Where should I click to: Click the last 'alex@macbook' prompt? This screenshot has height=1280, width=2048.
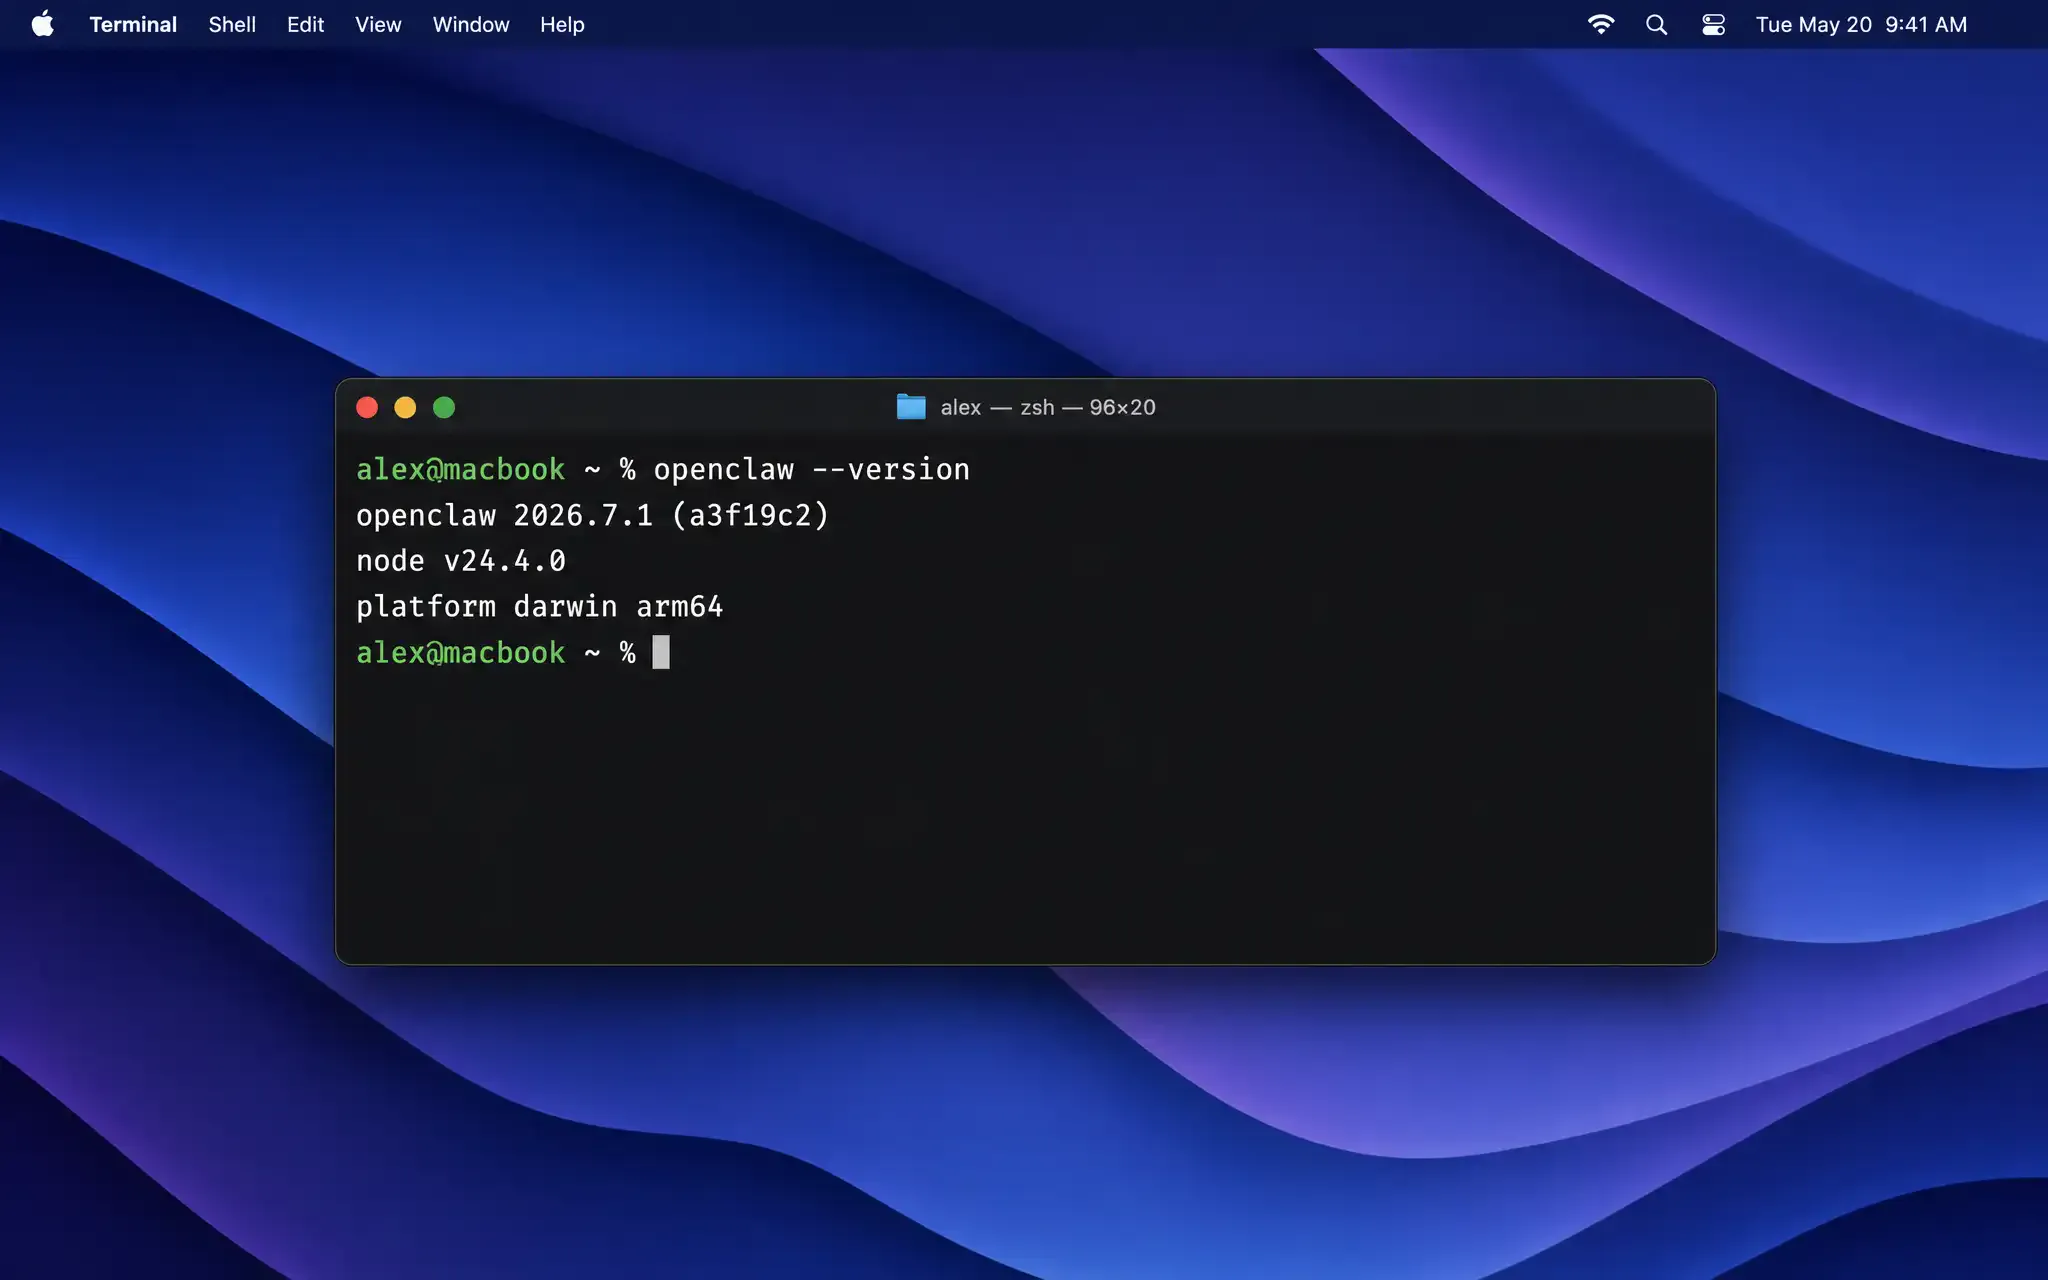pyautogui.click(x=461, y=653)
